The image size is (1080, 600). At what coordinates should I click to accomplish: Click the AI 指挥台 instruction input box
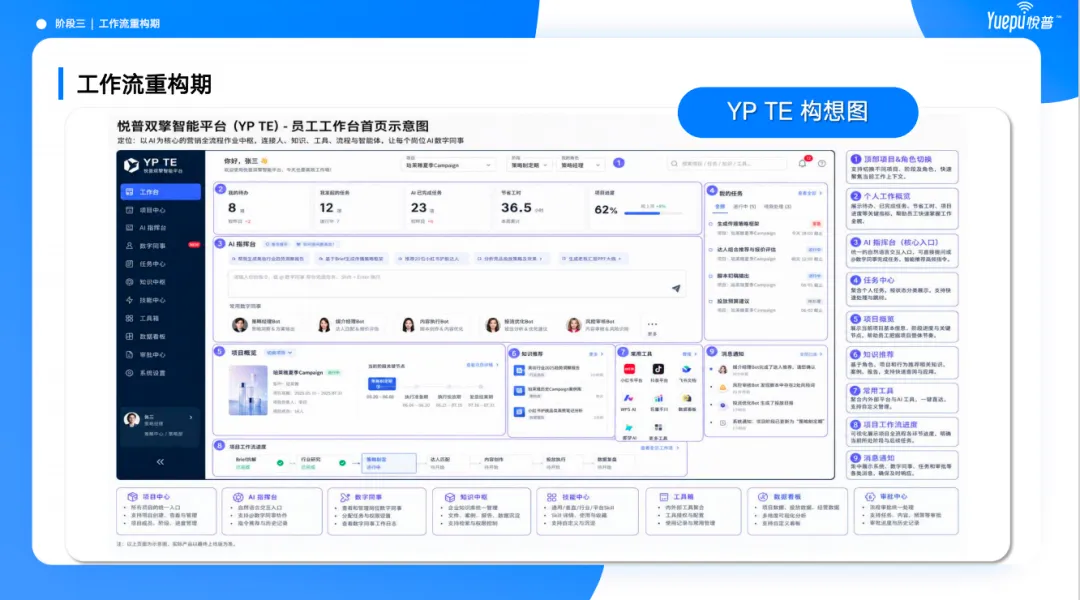456,283
